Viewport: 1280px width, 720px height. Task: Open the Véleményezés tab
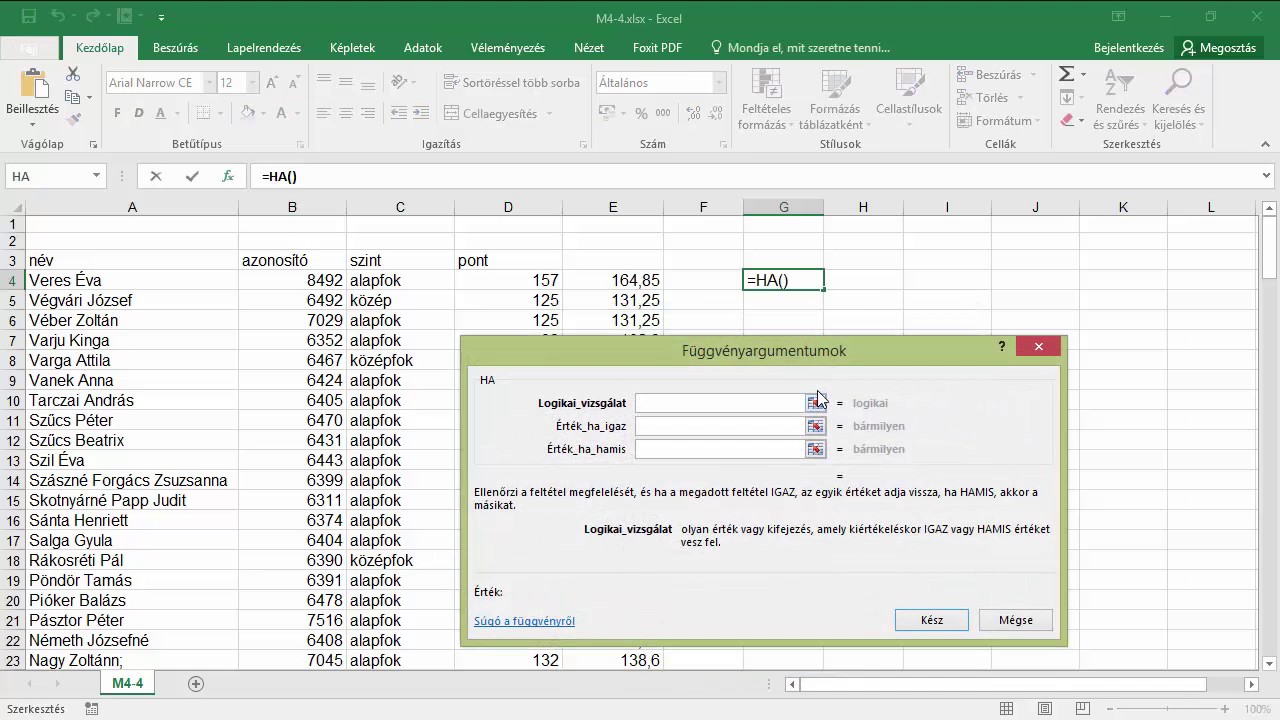pyautogui.click(x=508, y=48)
